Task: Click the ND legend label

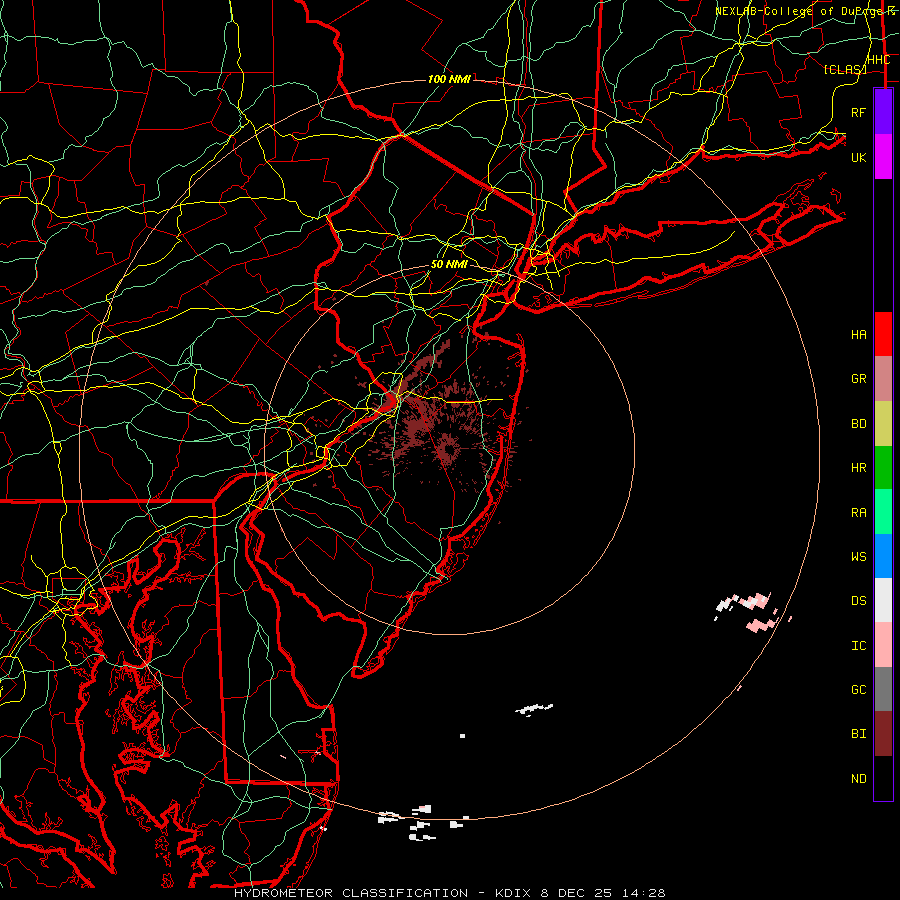Action: click(859, 779)
